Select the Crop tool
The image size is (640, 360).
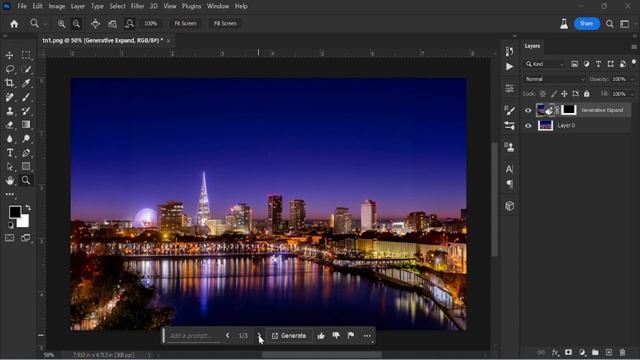(10, 83)
